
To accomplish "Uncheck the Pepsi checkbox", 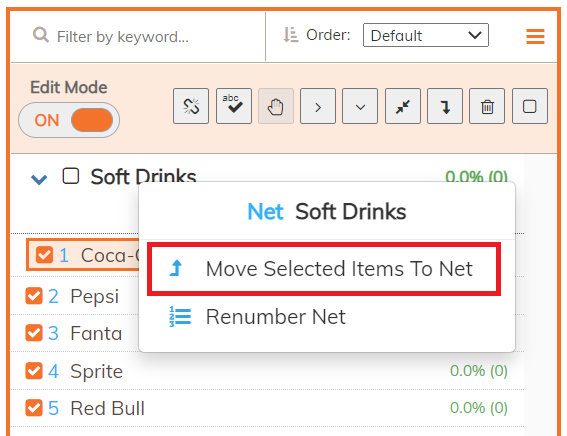I will pos(34,296).
